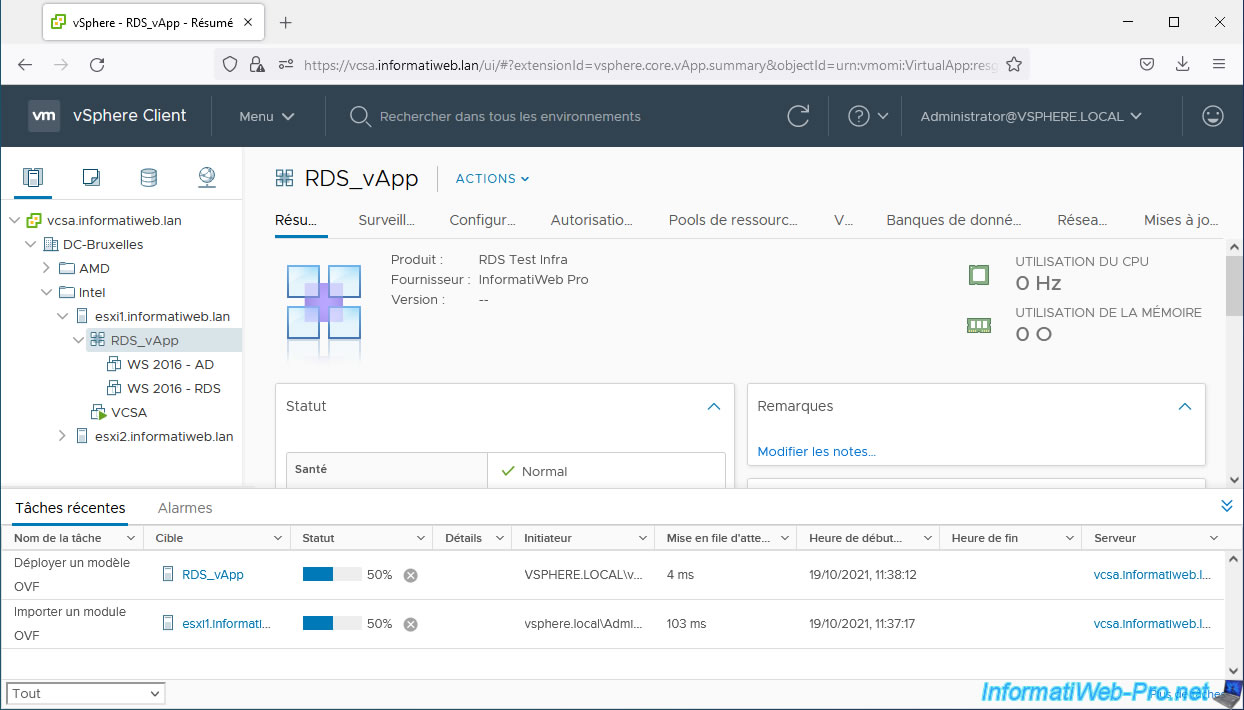Open the Autorisations tab
The width and height of the screenshot is (1244, 710).
591,220
